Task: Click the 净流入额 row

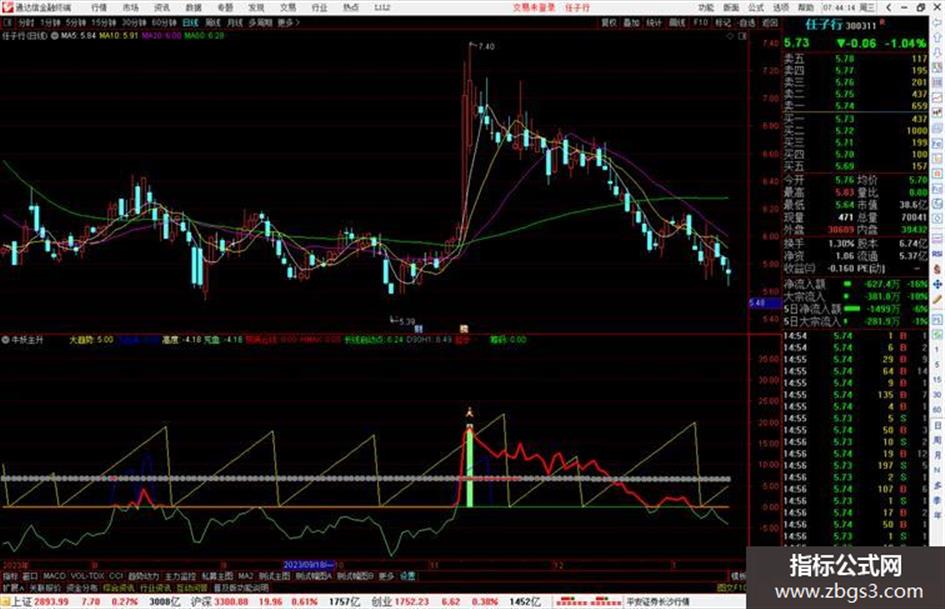Action: [855, 284]
